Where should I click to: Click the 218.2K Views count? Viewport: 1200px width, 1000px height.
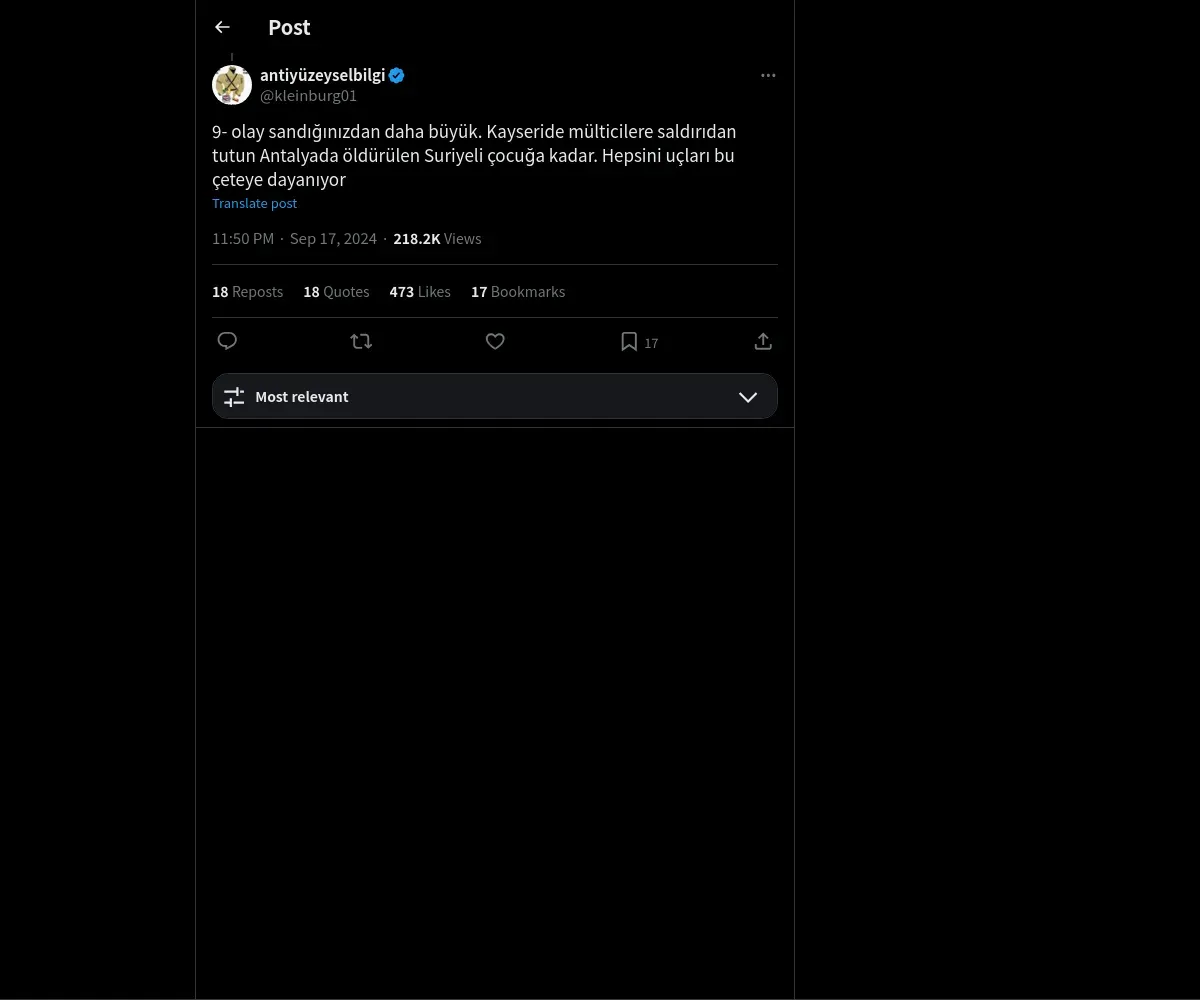437,239
